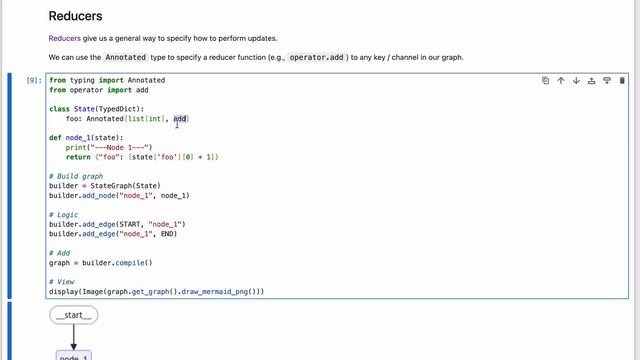Viewport: 640px width, 360px height.
Task: Select the [9]: cell prompt
Action: 34,80
